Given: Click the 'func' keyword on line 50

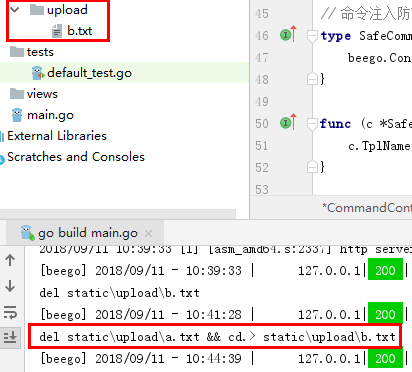Looking at the screenshot, I should pyautogui.click(x=335, y=124).
